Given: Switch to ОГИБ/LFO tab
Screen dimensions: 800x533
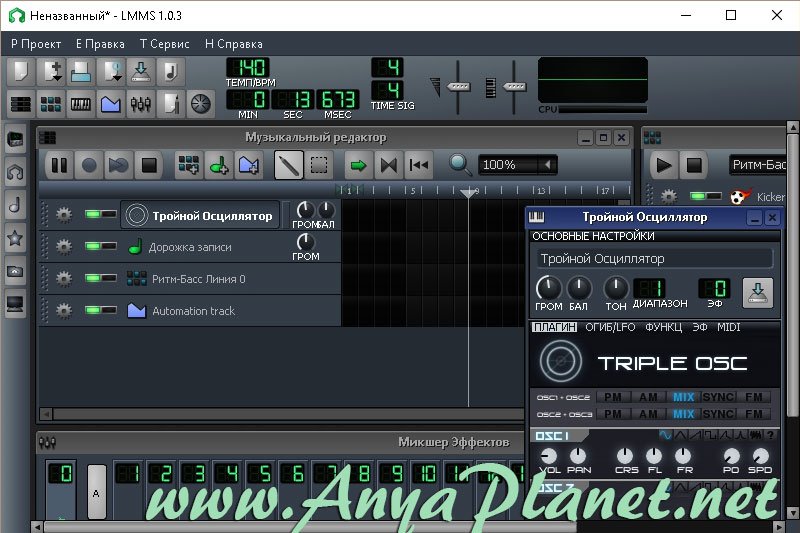Looking at the screenshot, I should pos(610,327).
